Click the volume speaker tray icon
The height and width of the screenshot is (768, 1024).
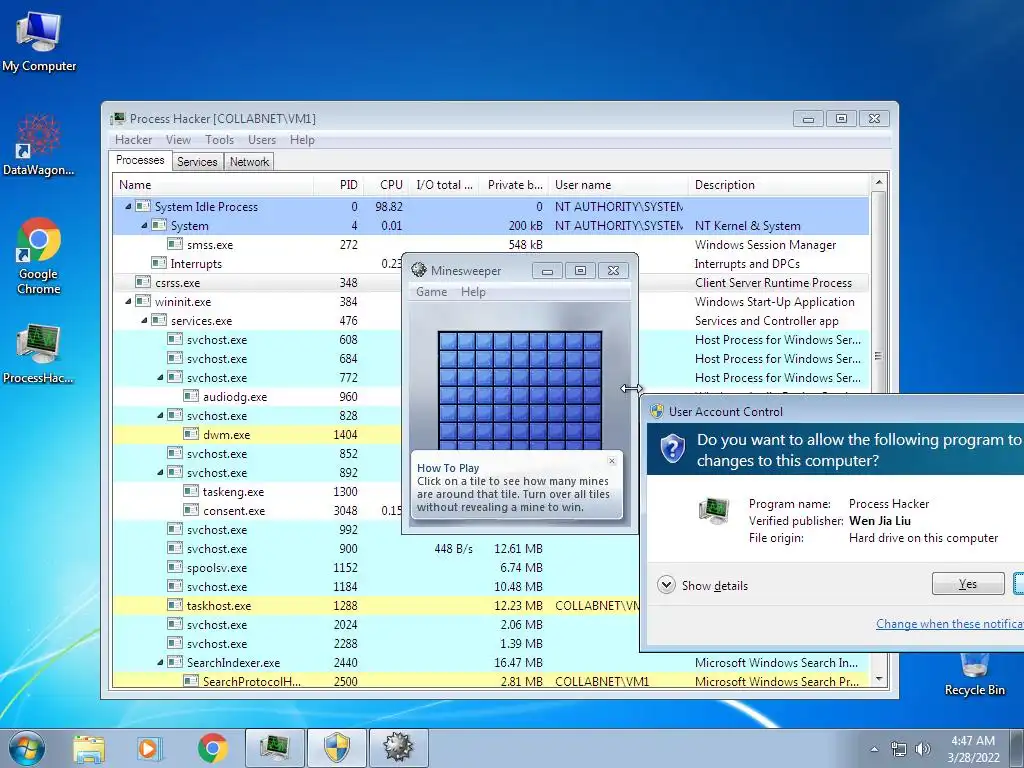[923, 749]
